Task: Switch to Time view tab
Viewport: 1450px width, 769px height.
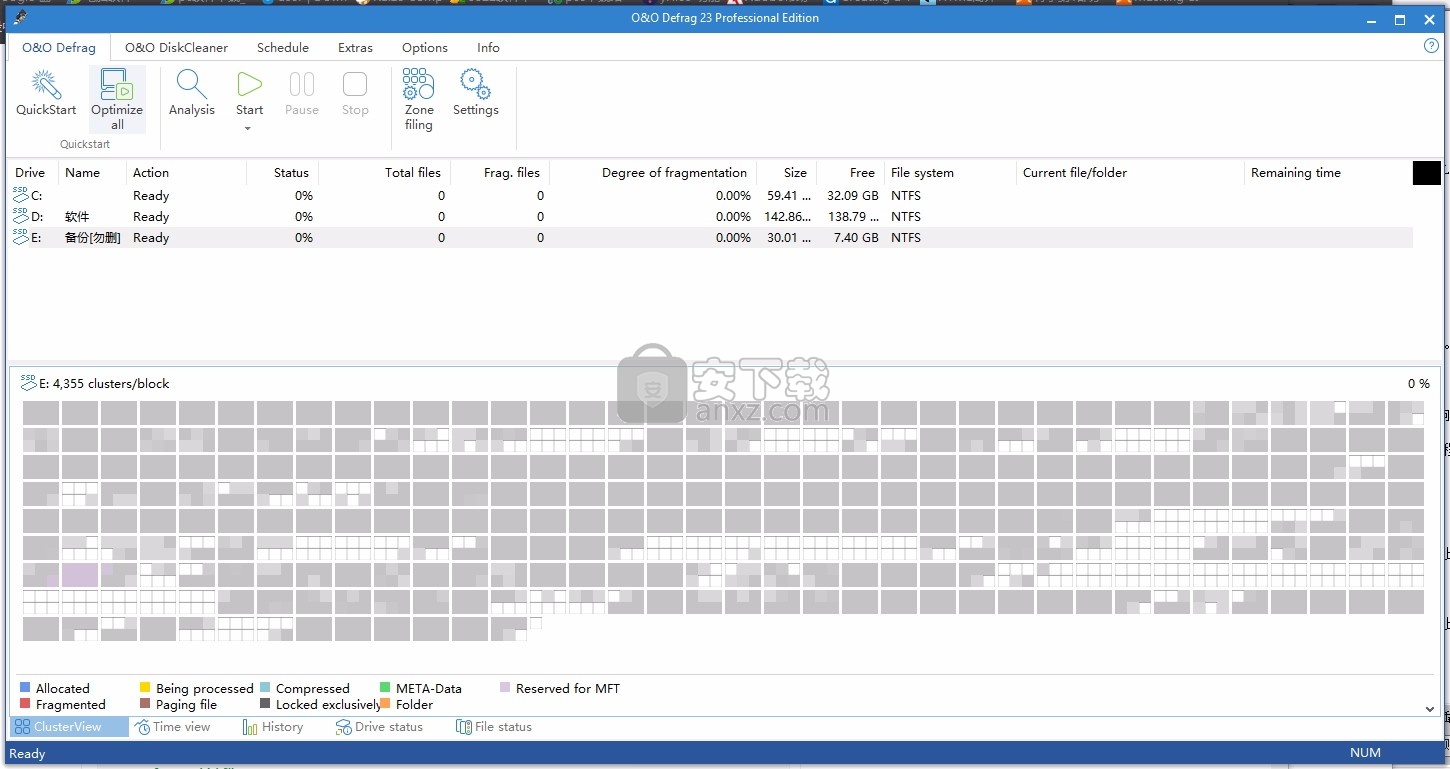Action: click(x=173, y=727)
